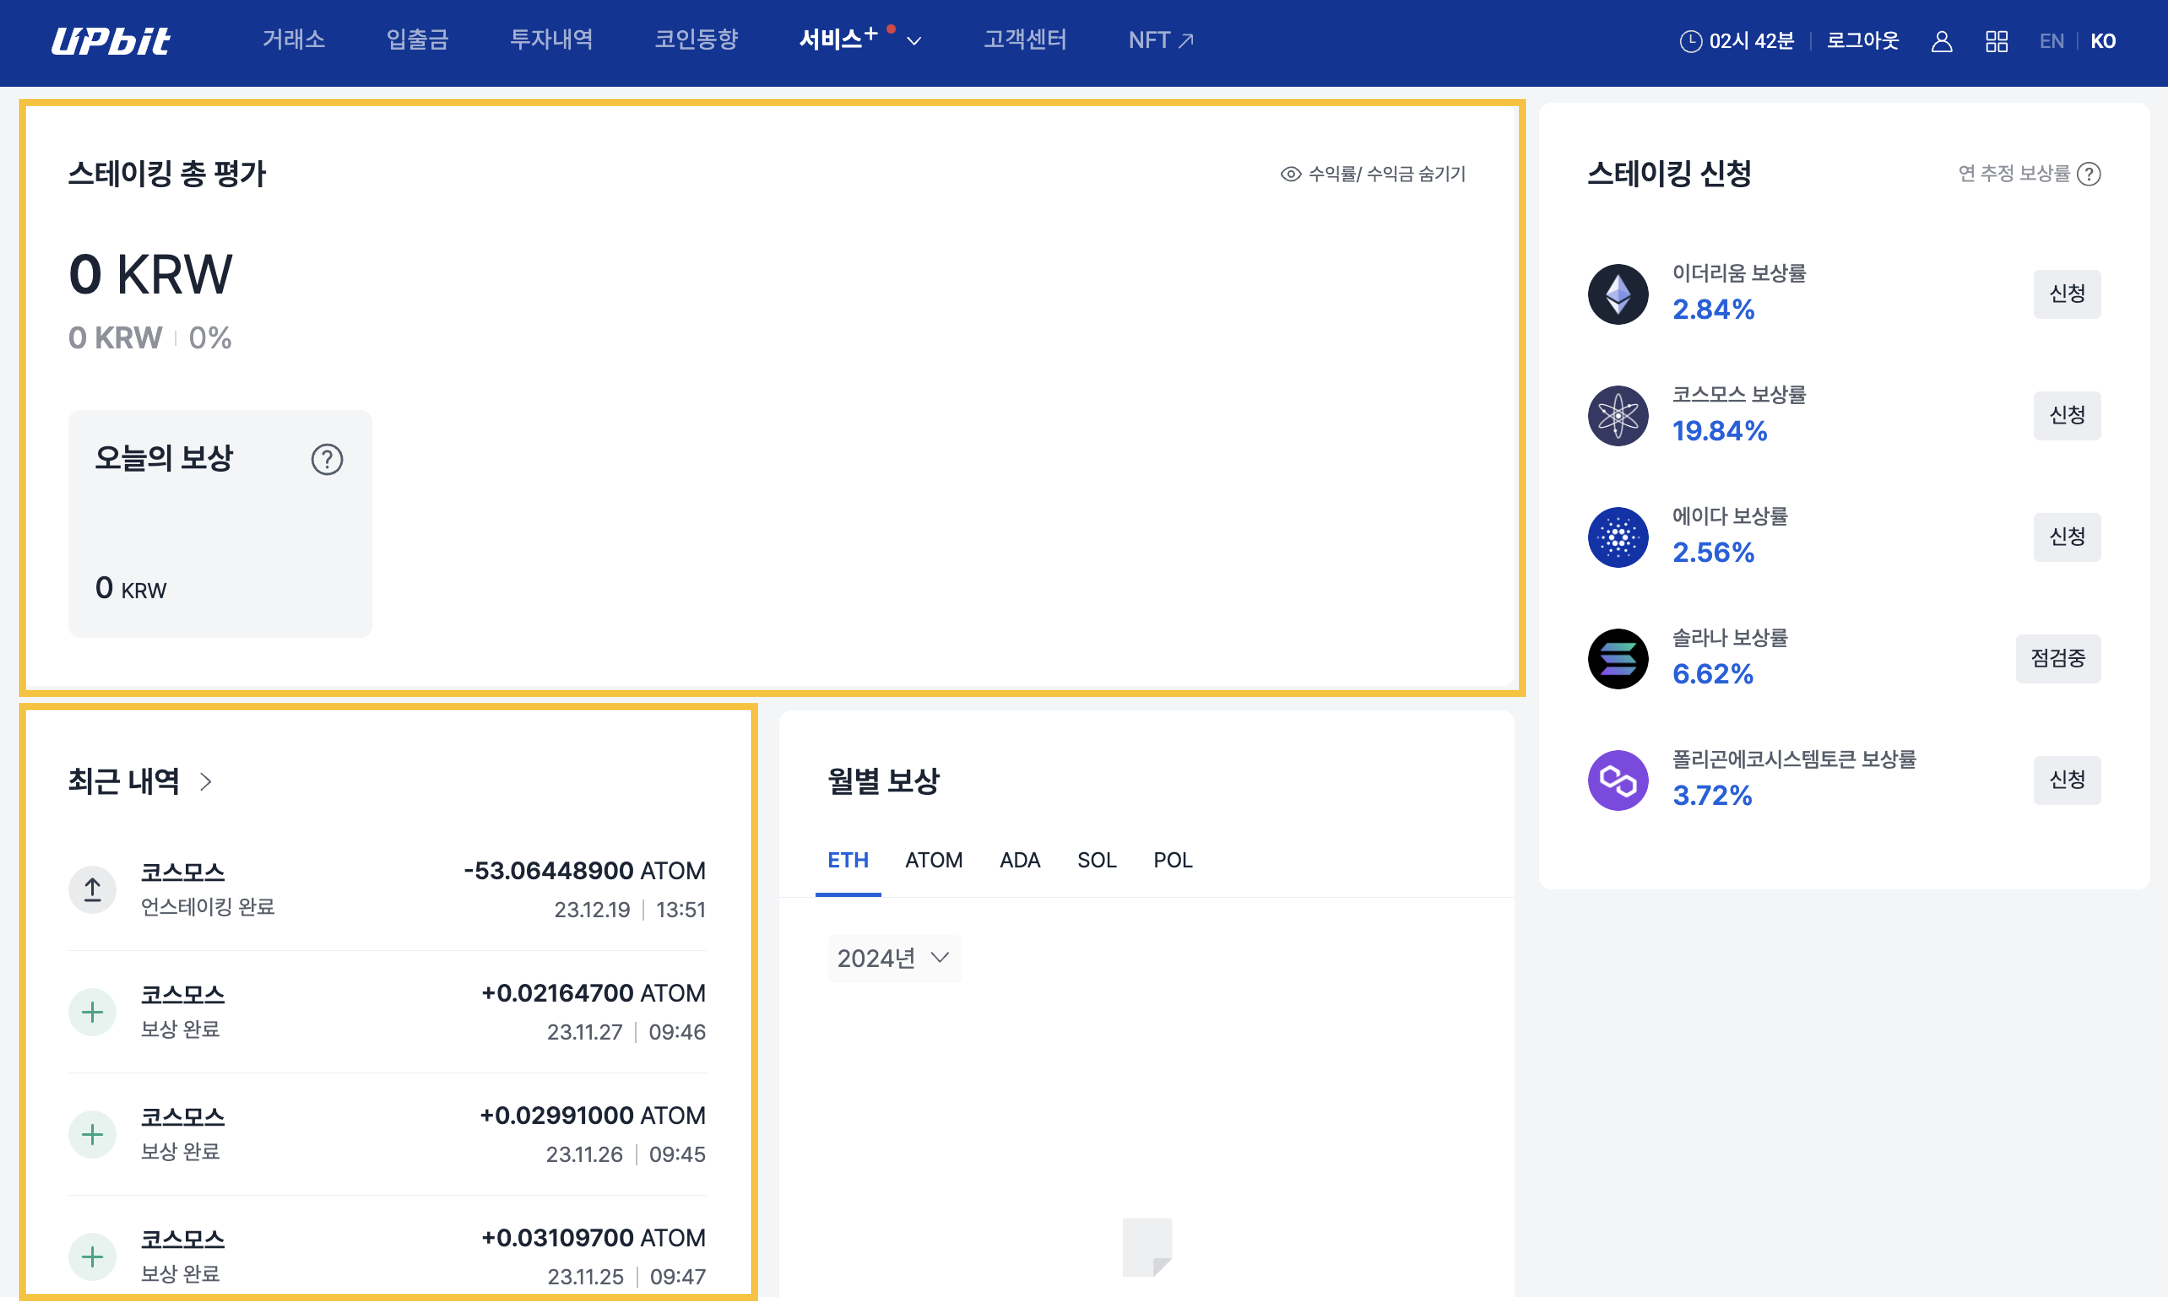Click 점검중 button for 솔라나
Screen dimensions: 2170x1304
click(2058, 658)
